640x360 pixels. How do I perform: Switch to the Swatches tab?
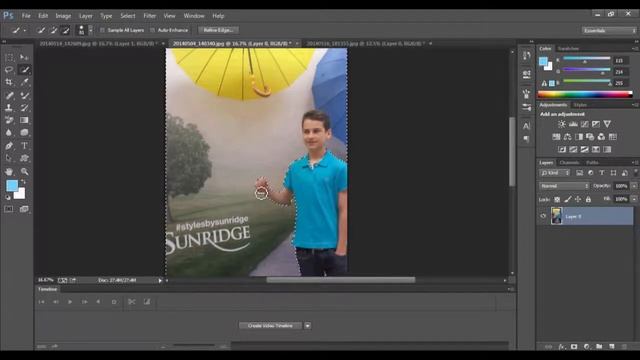coord(568,49)
